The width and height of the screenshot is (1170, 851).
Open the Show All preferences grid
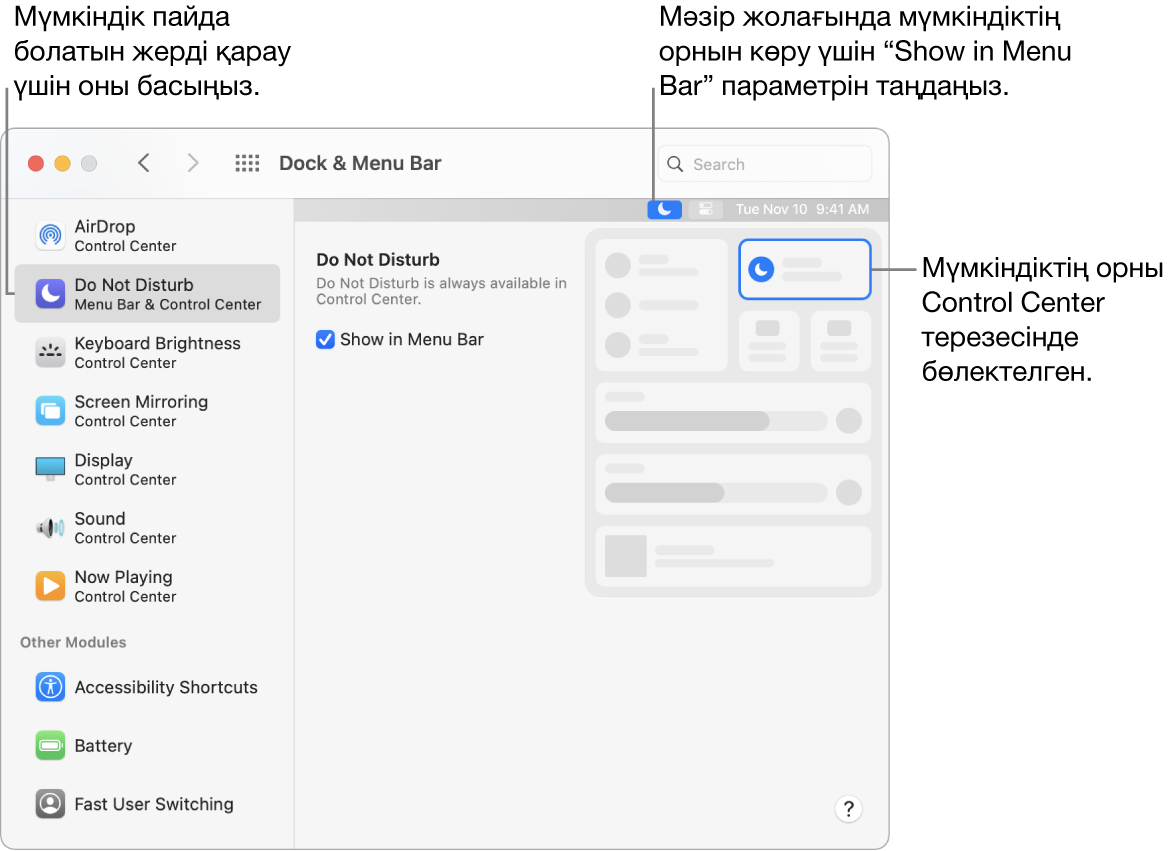pos(247,163)
